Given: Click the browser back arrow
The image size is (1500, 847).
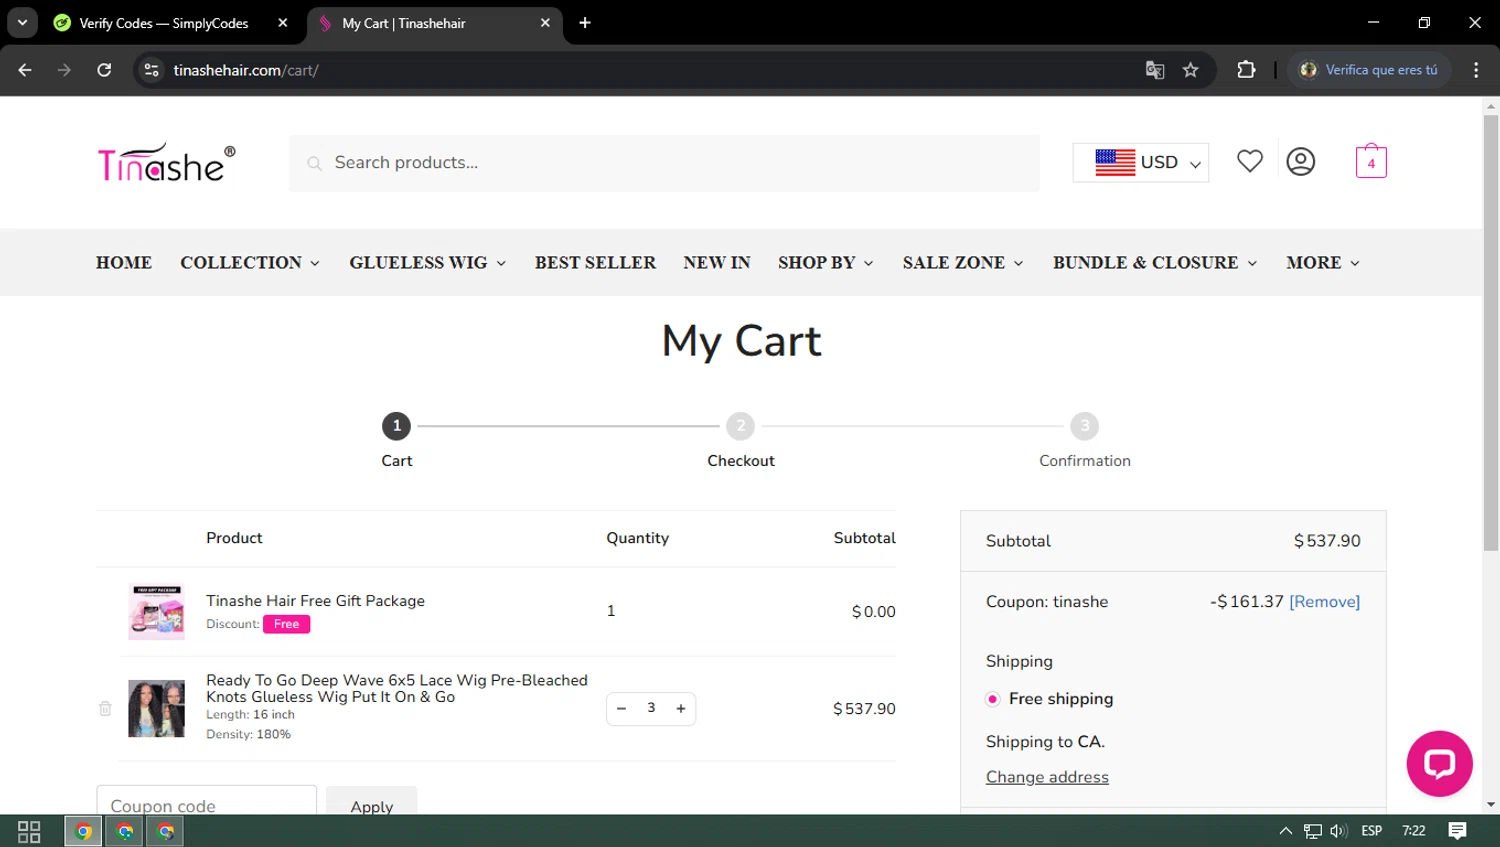Looking at the screenshot, I should 25,70.
